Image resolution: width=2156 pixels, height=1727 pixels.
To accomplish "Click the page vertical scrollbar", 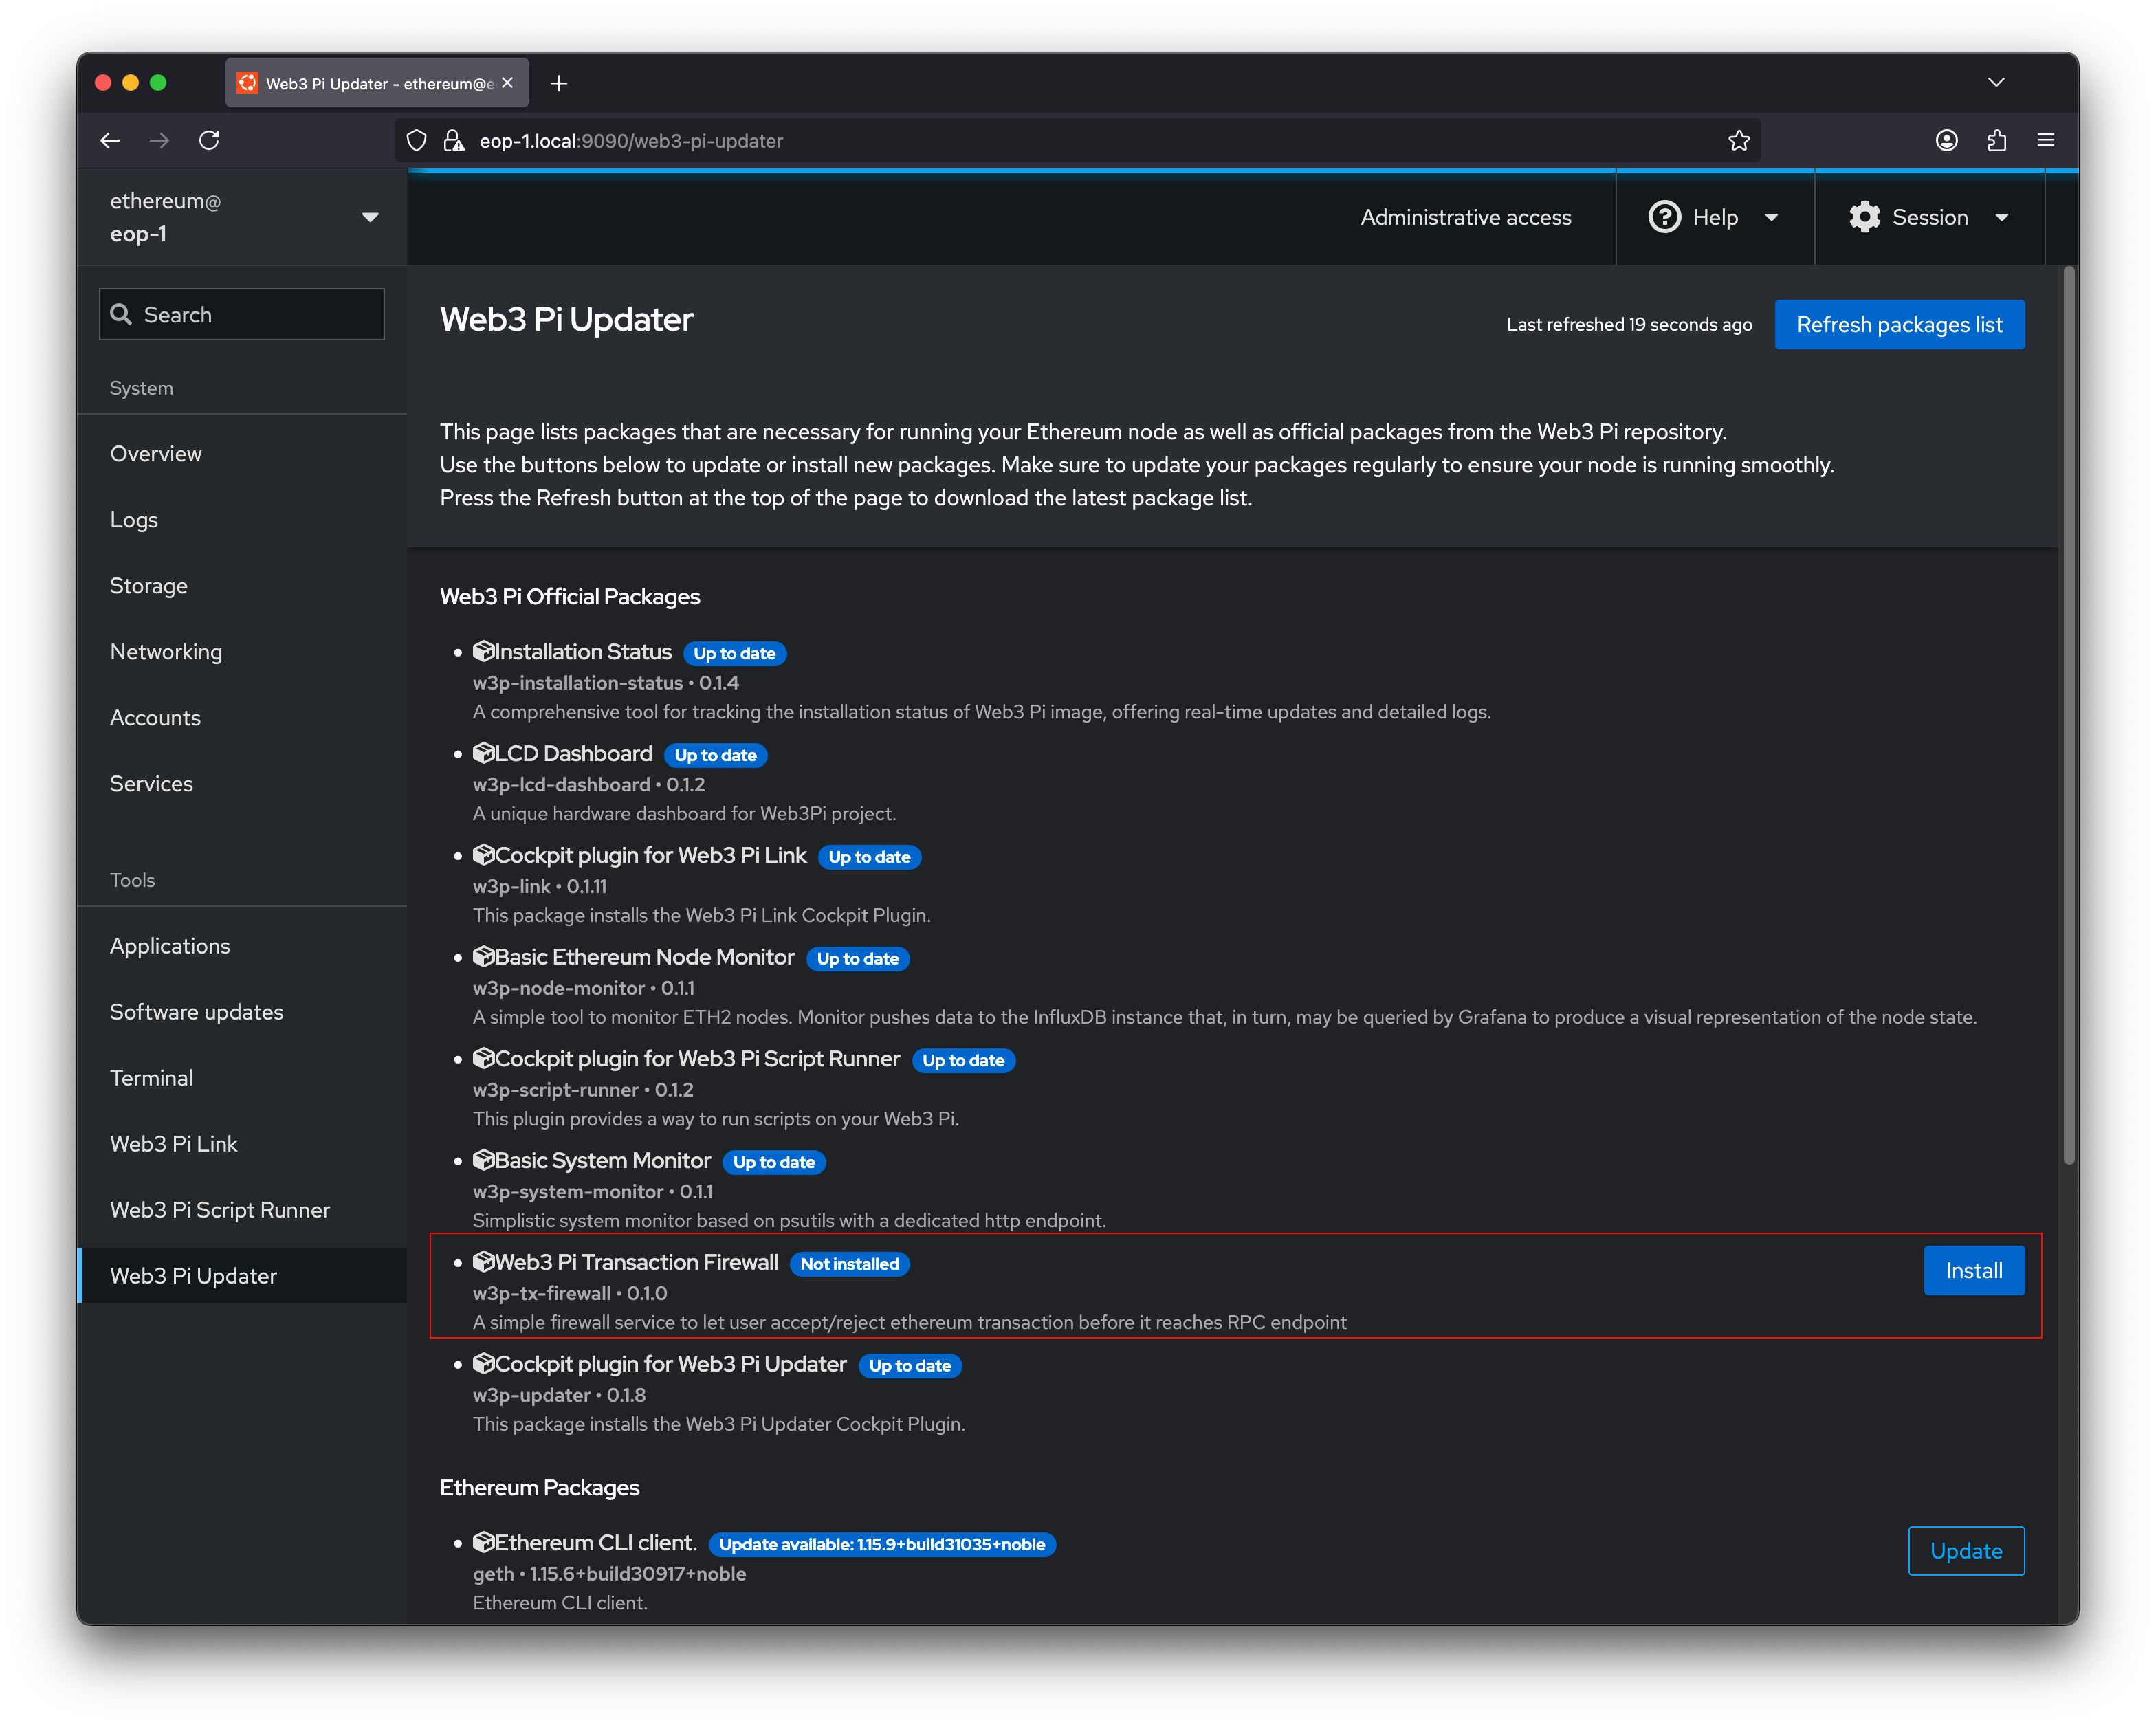I will click(x=2069, y=715).
